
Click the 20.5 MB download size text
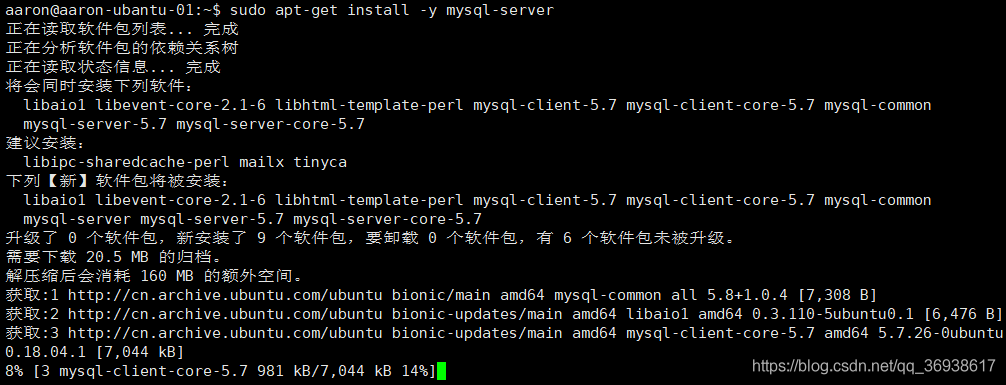pyautogui.click(x=117, y=257)
